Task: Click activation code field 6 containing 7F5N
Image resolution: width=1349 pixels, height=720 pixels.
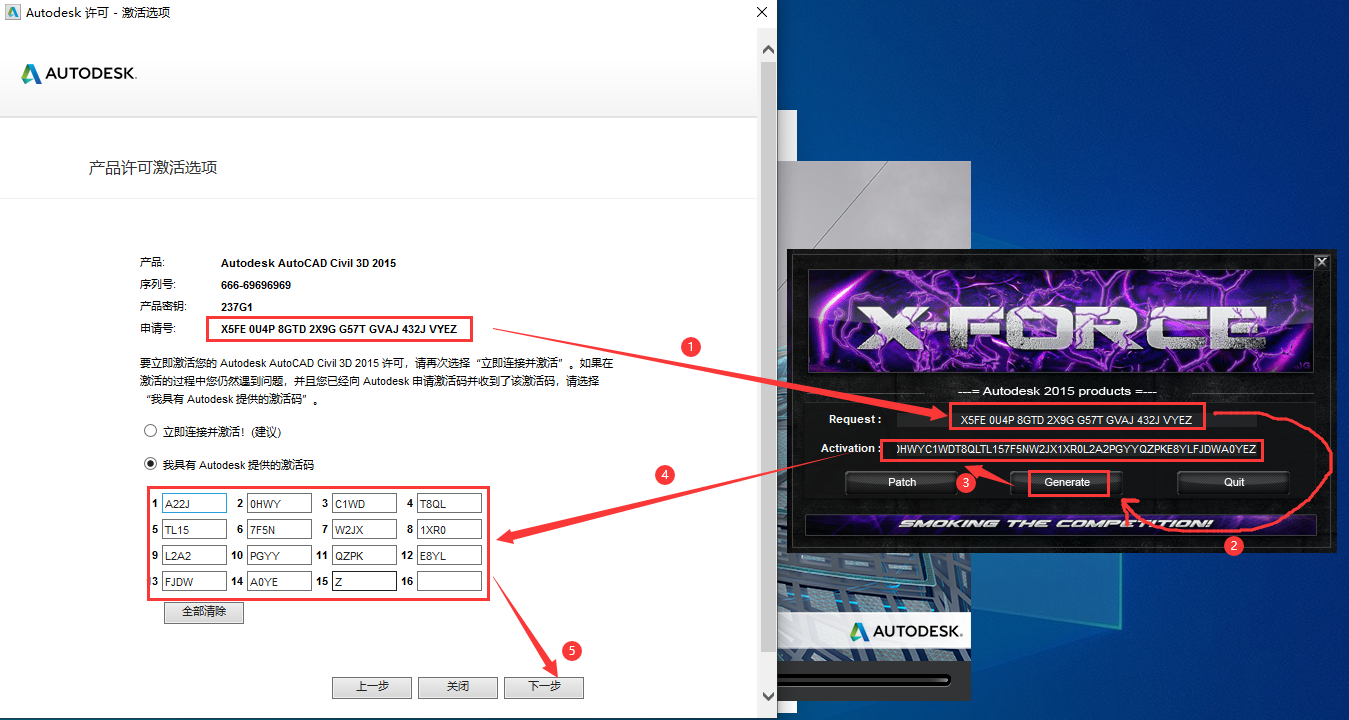Action: [279, 529]
